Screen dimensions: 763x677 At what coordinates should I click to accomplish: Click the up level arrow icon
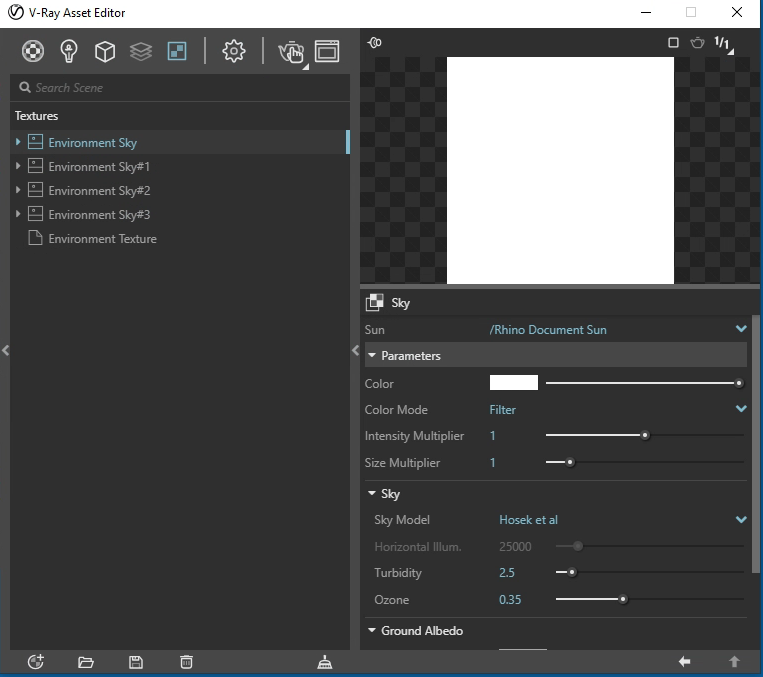734,661
